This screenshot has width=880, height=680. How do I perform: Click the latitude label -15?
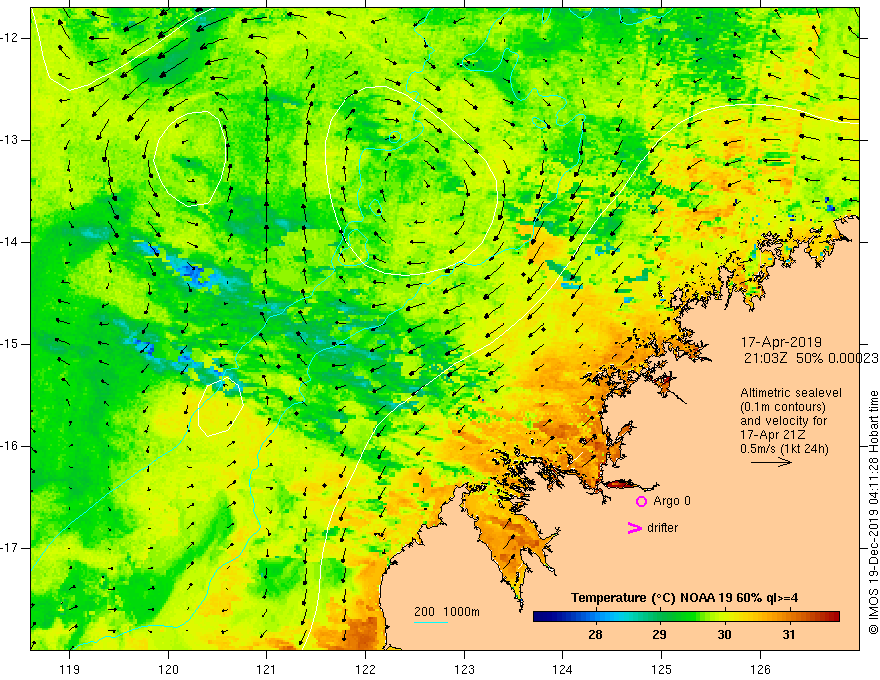point(10,344)
